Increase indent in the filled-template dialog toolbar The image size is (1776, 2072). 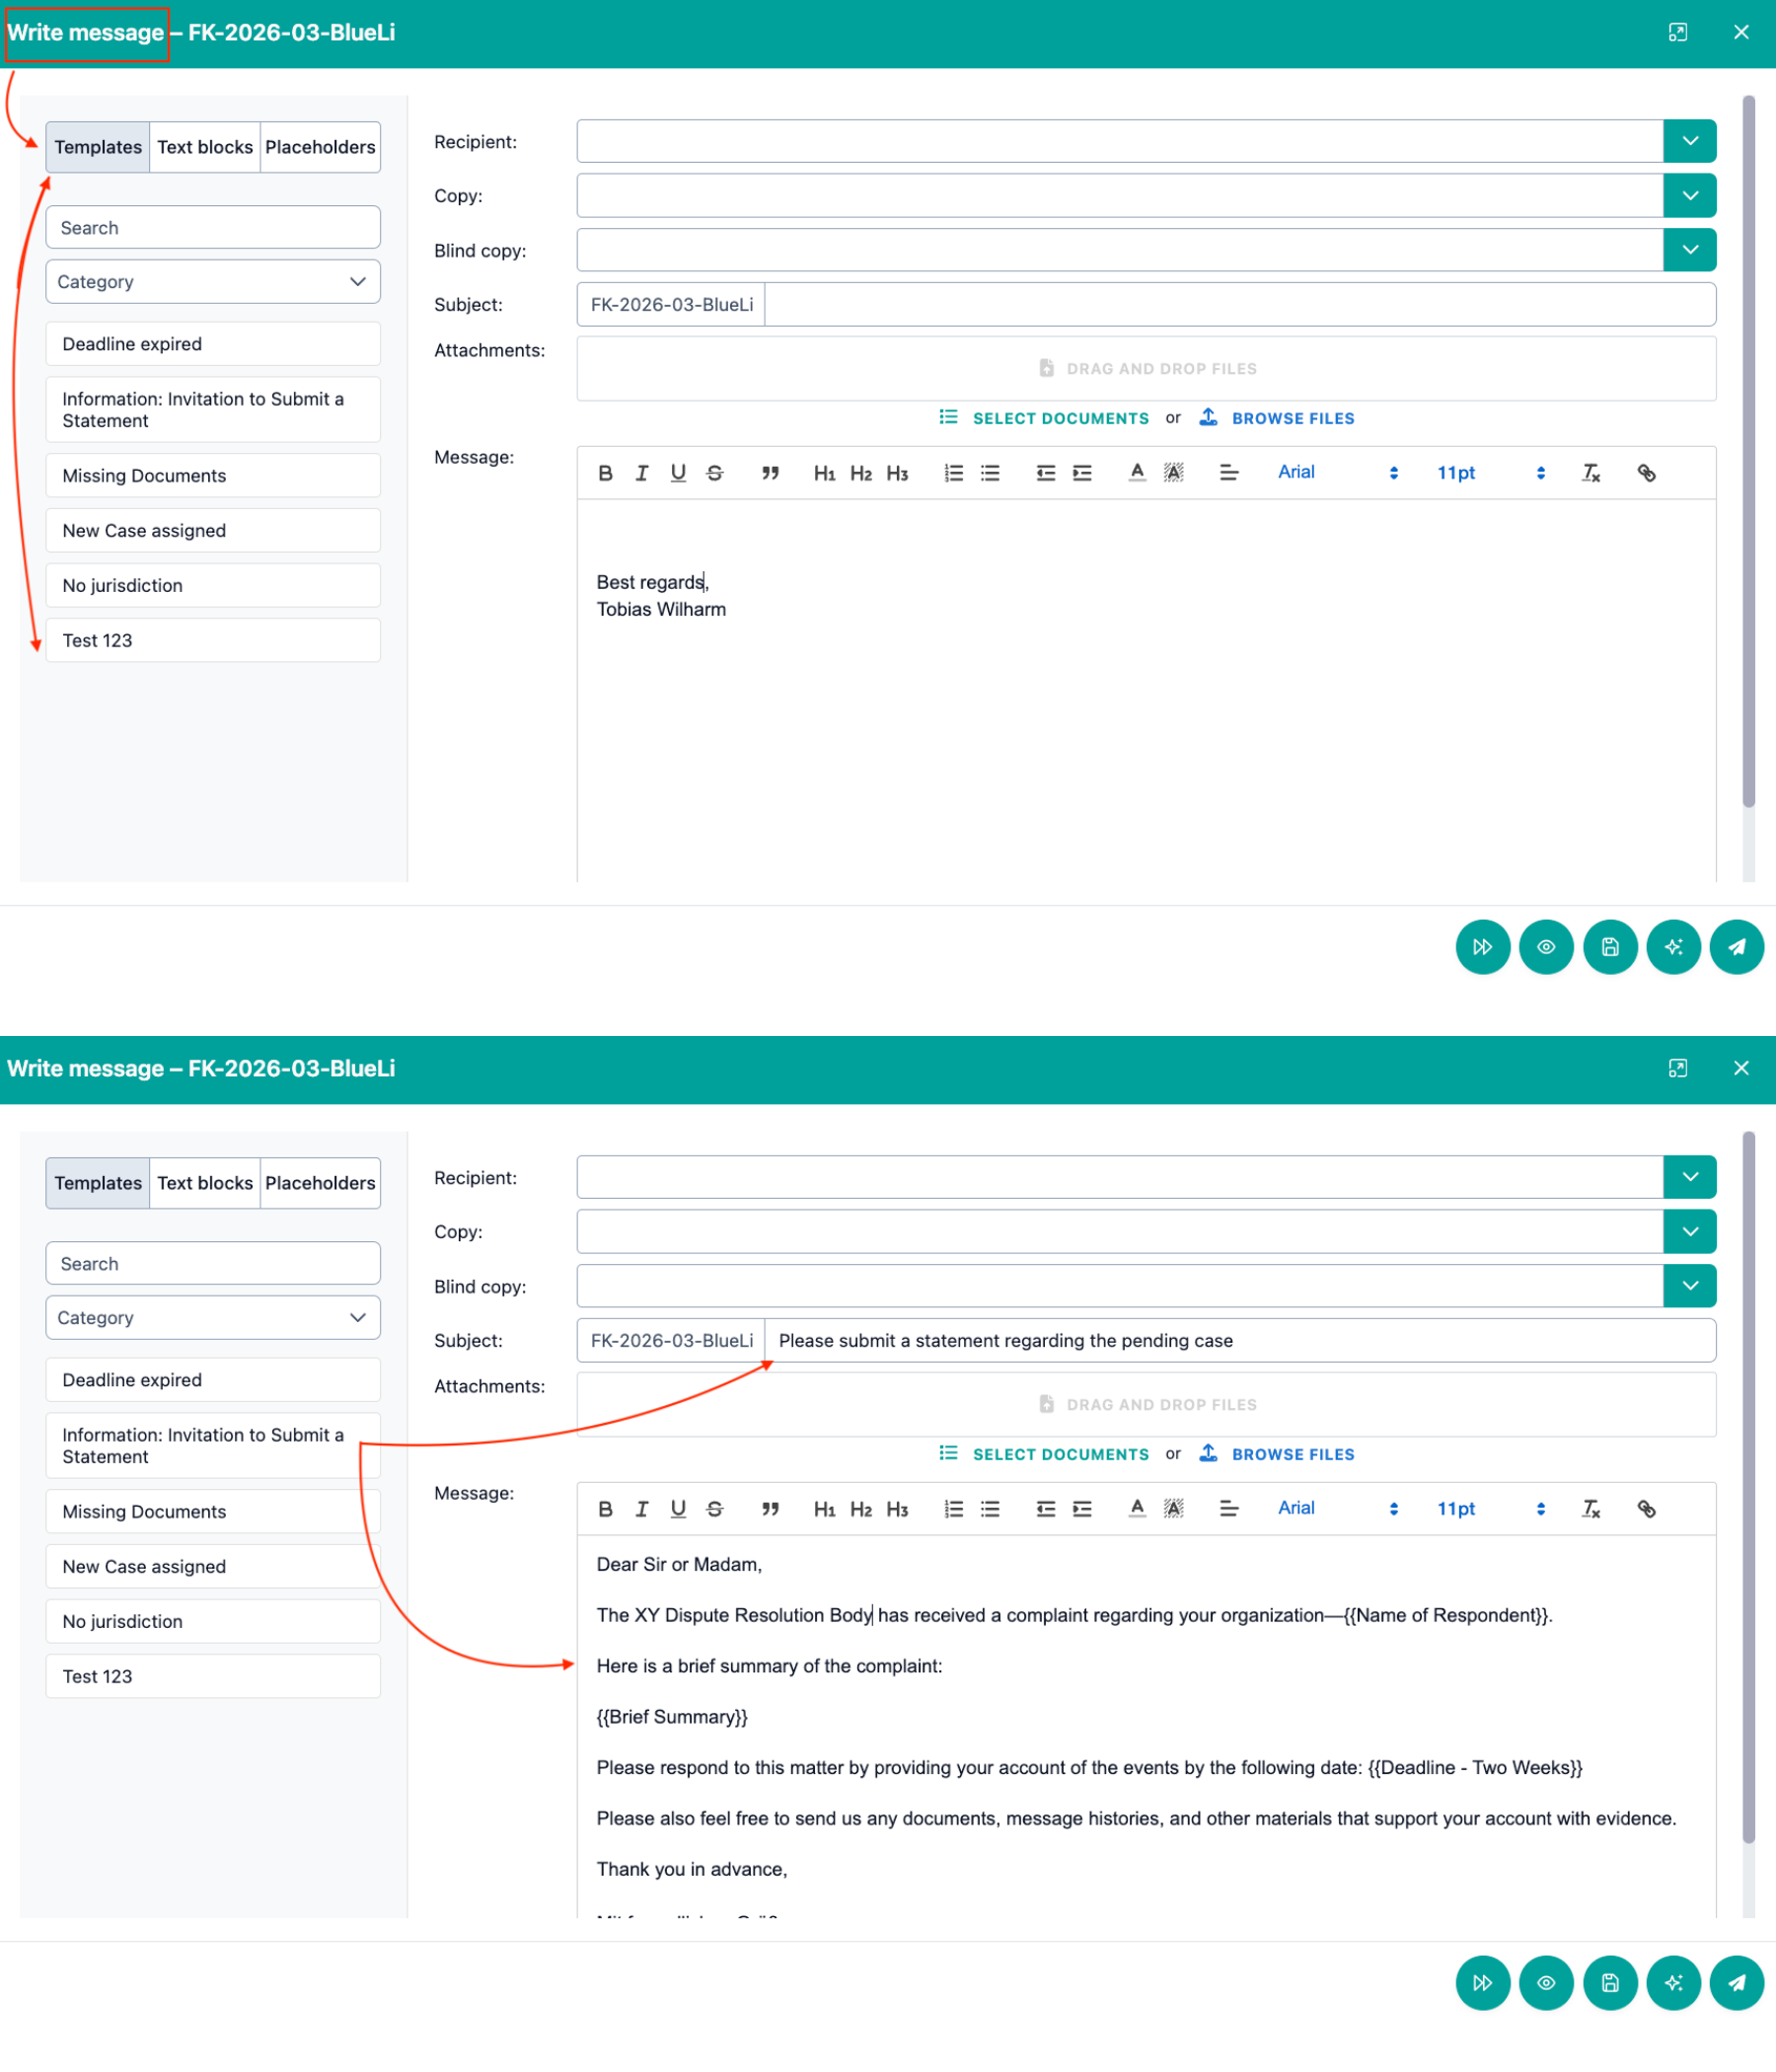point(1082,1509)
